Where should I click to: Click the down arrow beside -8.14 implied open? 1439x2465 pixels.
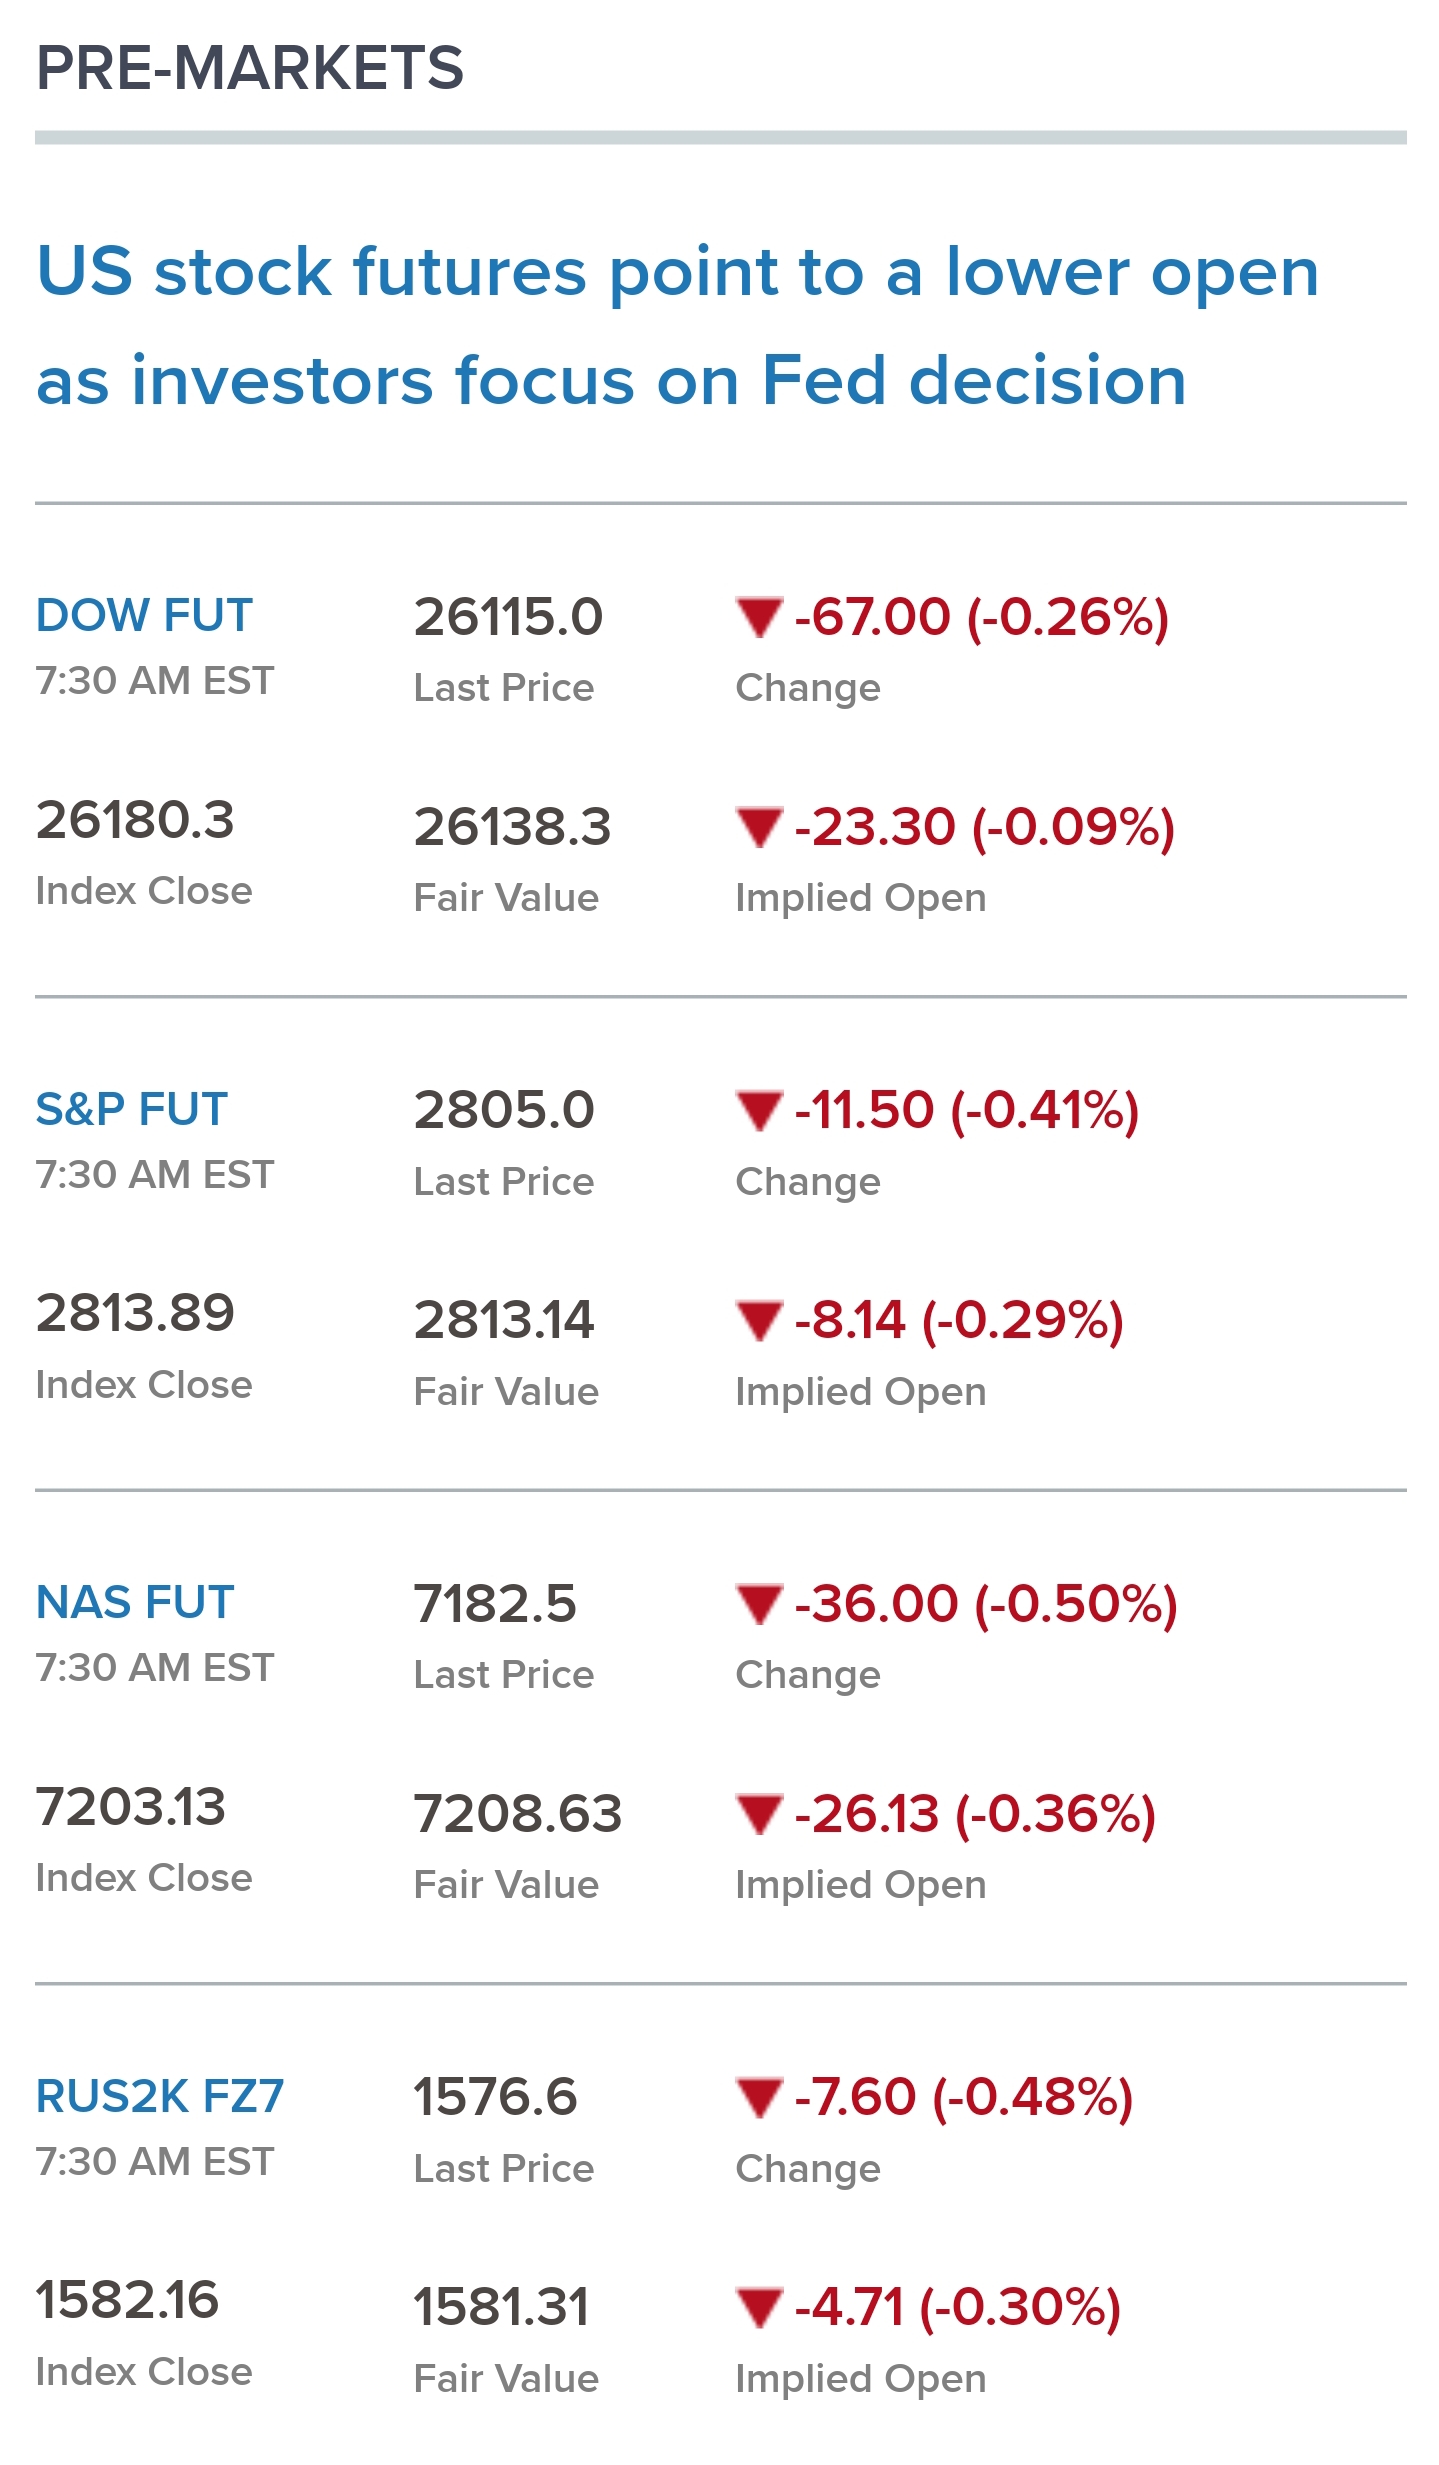[x=759, y=1321]
